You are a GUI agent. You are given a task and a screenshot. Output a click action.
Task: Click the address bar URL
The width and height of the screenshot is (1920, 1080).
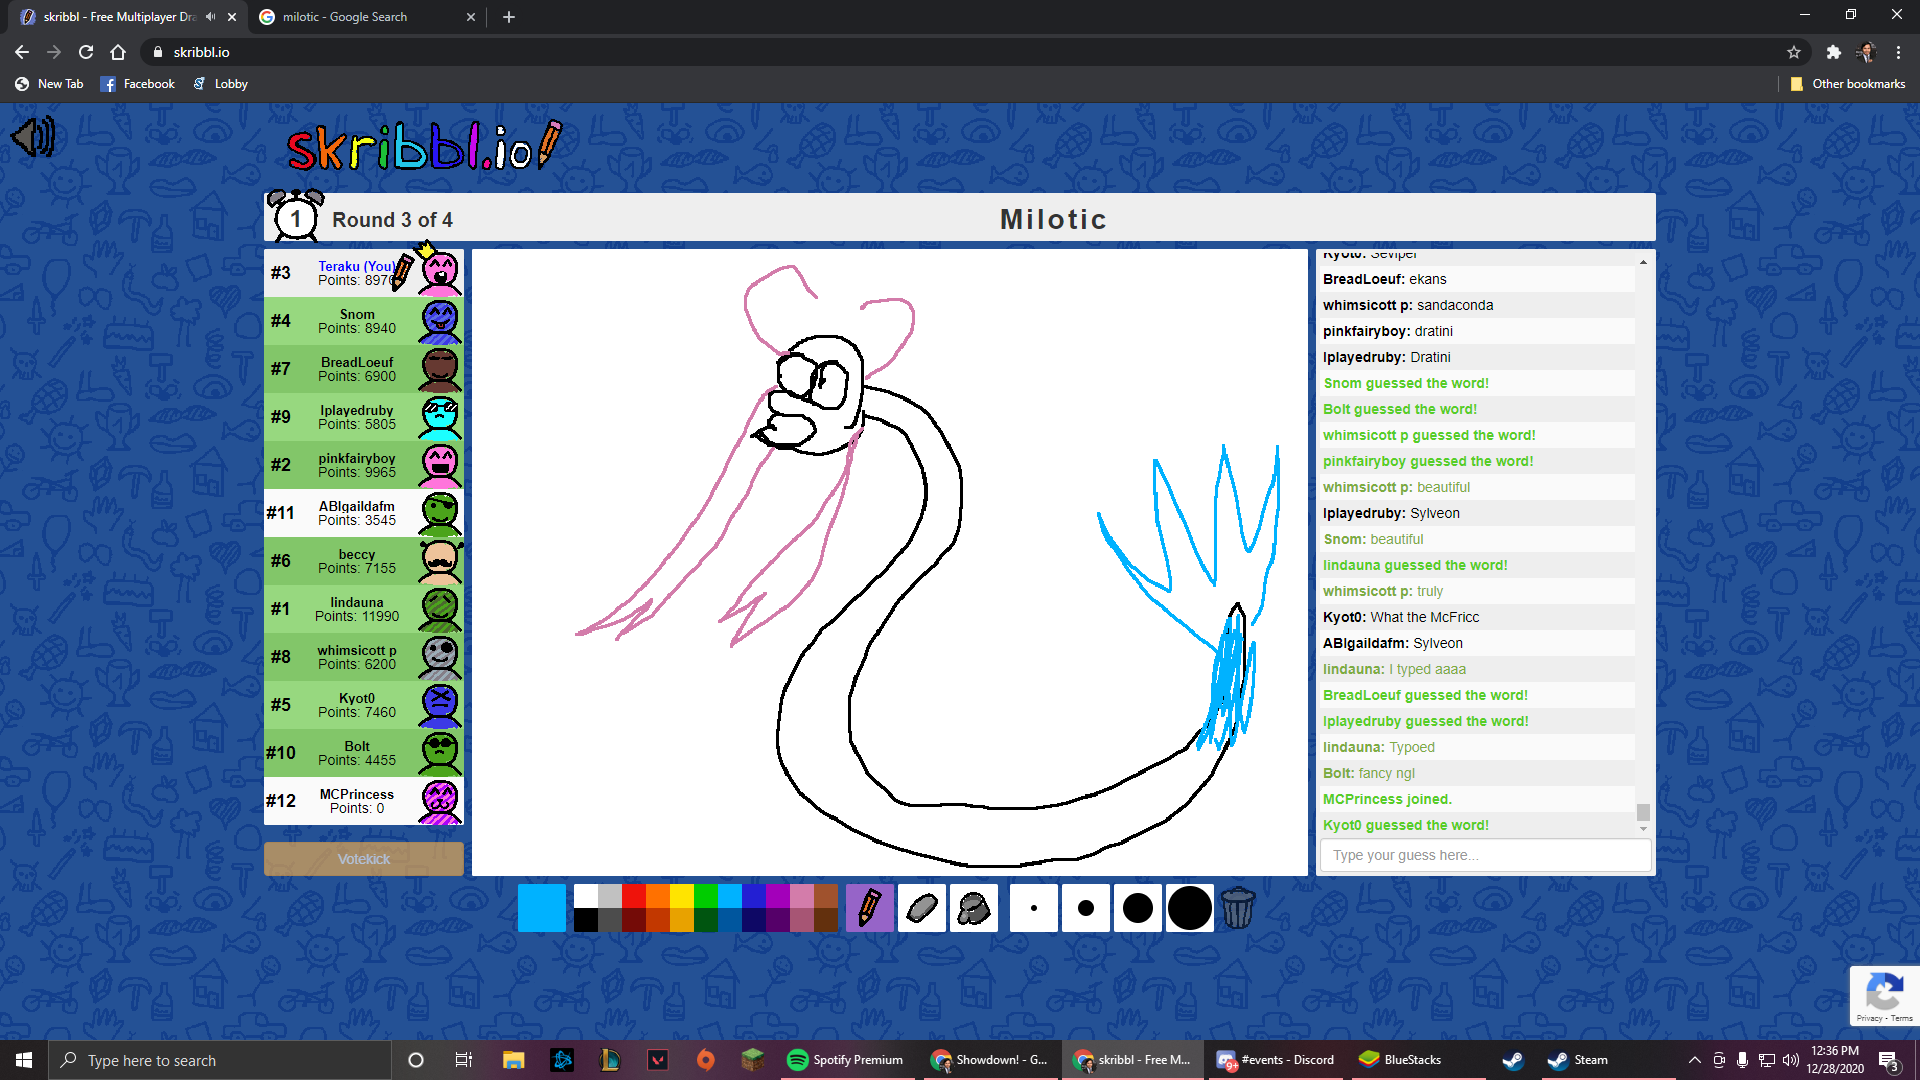point(201,52)
